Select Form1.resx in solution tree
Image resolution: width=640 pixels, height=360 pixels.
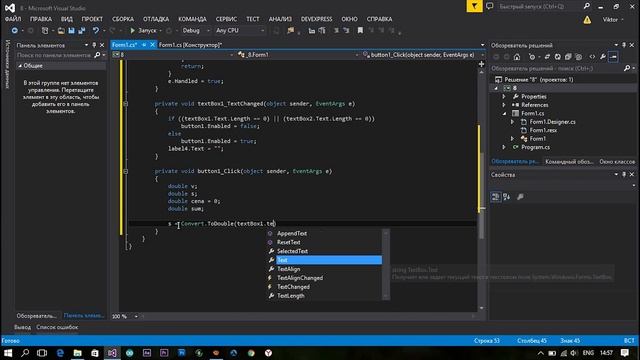pos(543,130)
